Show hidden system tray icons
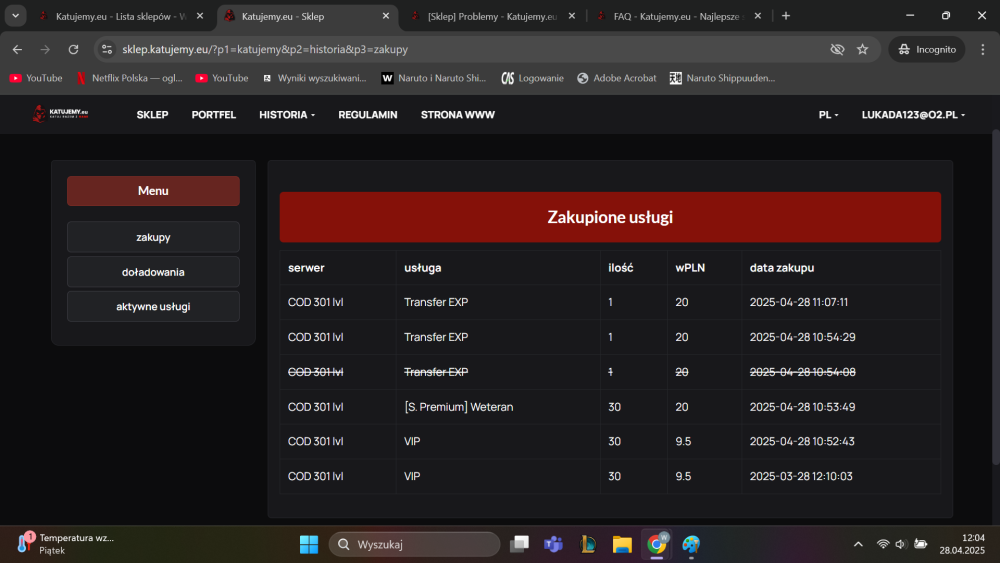Image resolution: width=1000 pixels, height=563 pixels. [x=858, y=544]
